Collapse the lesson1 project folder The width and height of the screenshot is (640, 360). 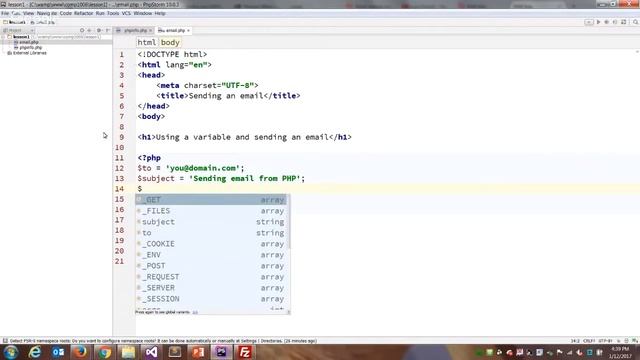pos(4,37)
